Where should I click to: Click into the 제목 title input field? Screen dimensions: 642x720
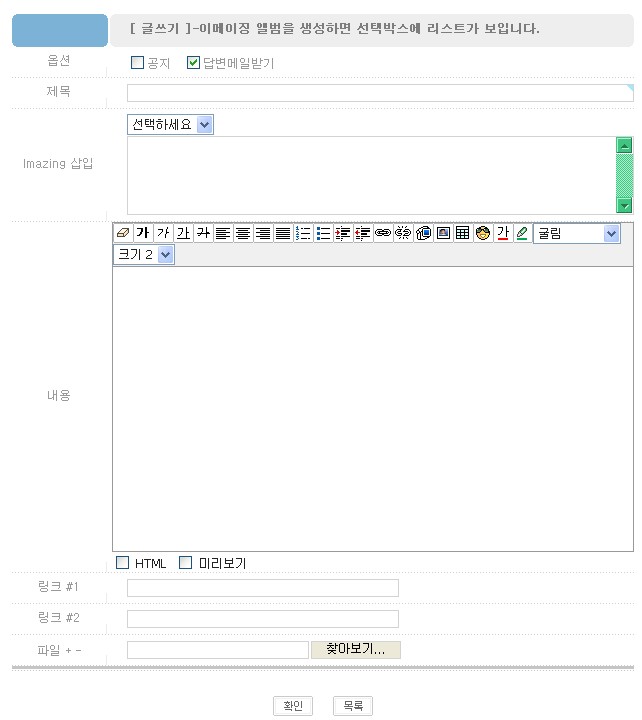[380, 93]
